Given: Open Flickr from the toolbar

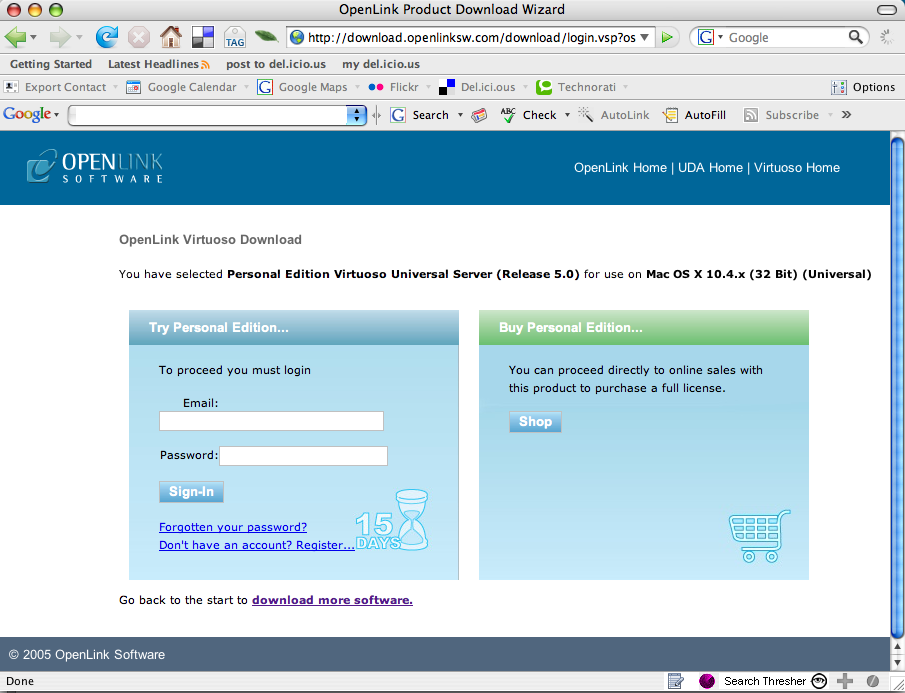Looking at the screenshot, I should 393,87.
